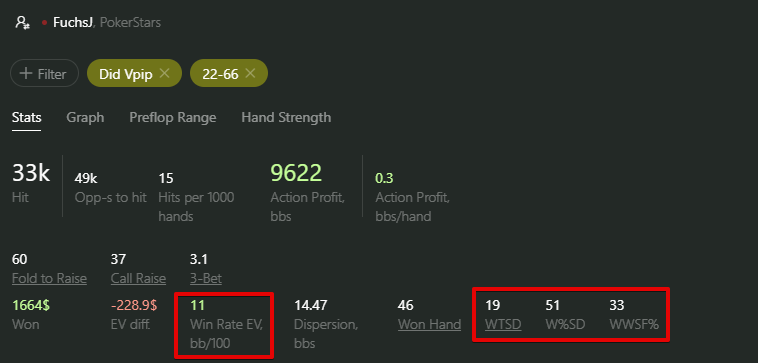Open the Preflop Range tab
Image resolution: width=758 pixels, height=363 pixels.
coord(173,117)
